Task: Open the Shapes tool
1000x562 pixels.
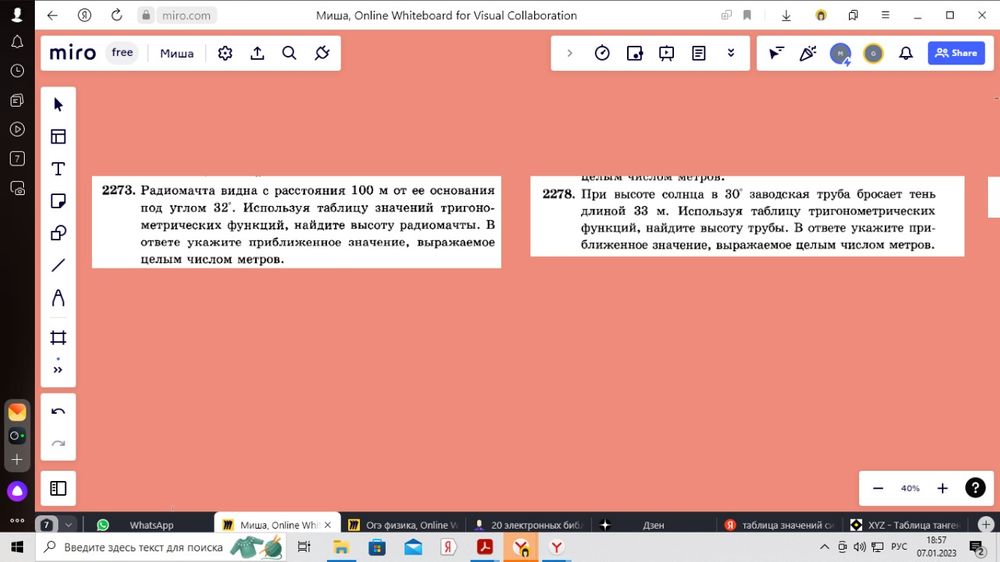Action: [x=58, y=233]
